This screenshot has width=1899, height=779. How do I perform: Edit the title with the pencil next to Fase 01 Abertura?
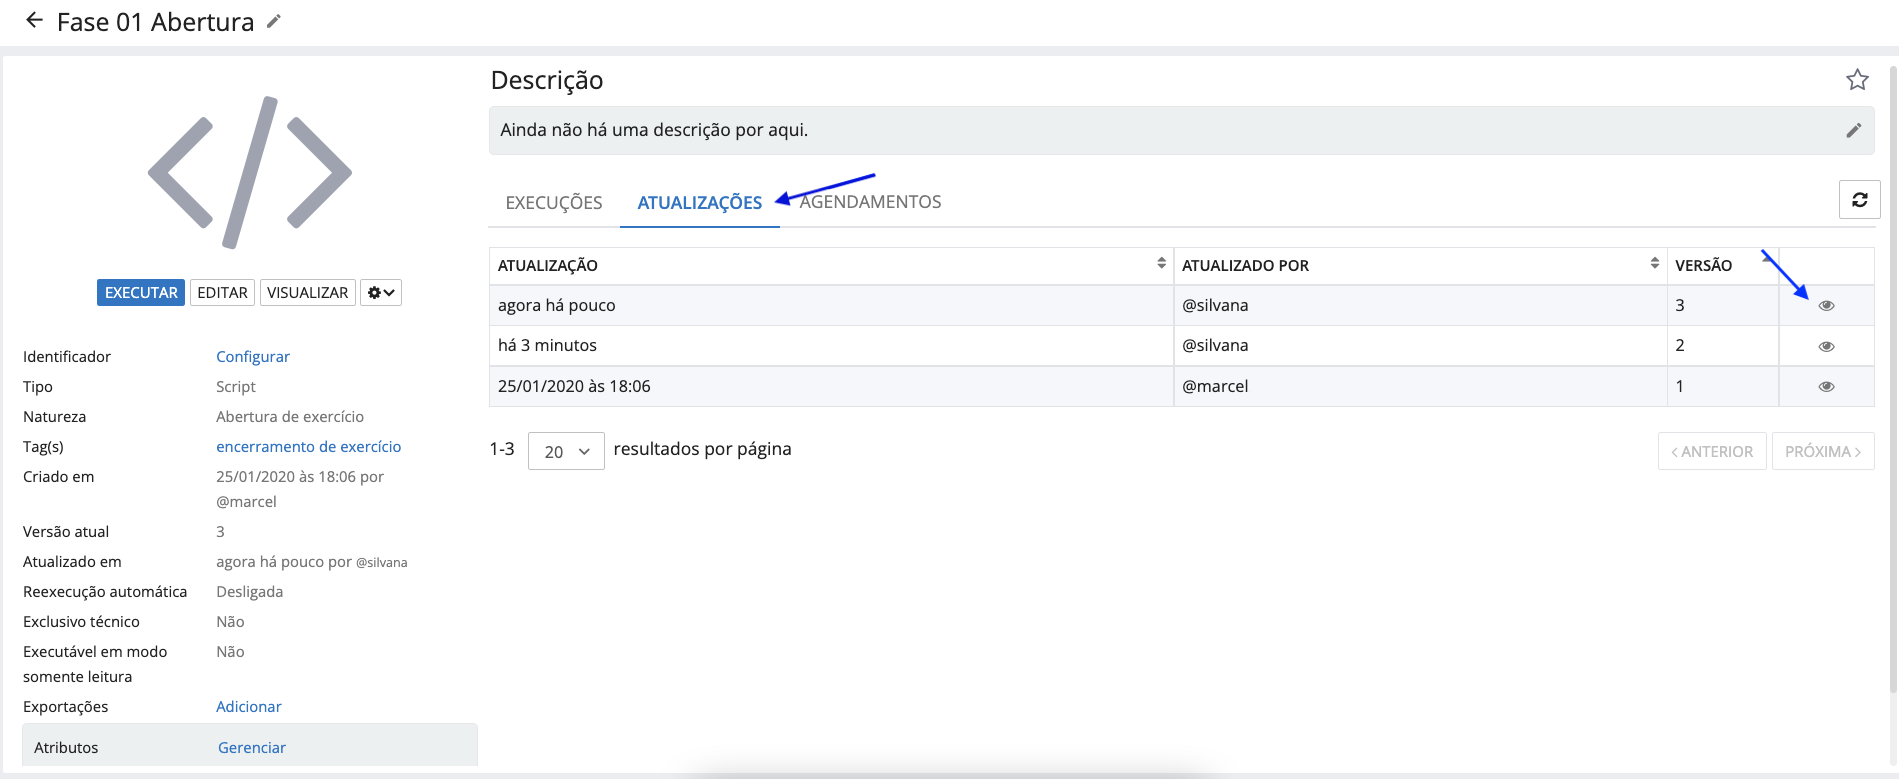coord(274,21)
